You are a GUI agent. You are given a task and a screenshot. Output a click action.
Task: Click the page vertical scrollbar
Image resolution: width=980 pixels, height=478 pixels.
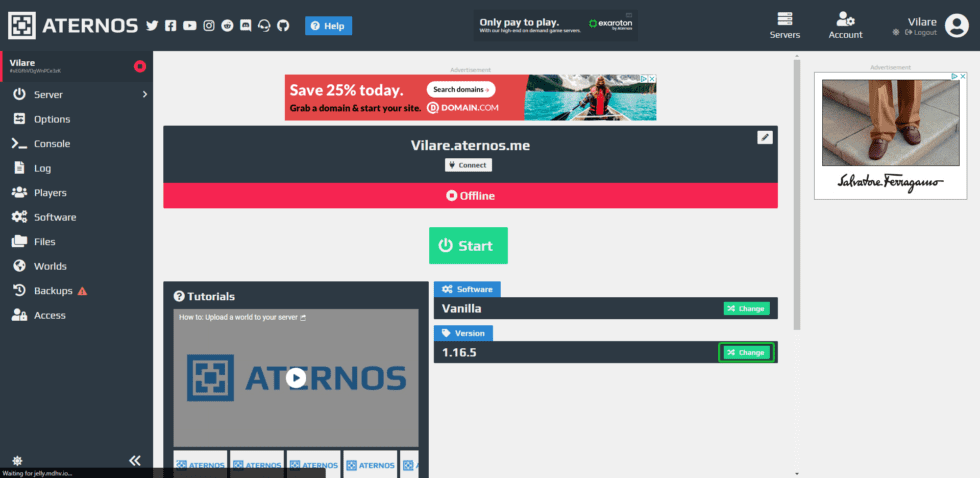[796, 194]
